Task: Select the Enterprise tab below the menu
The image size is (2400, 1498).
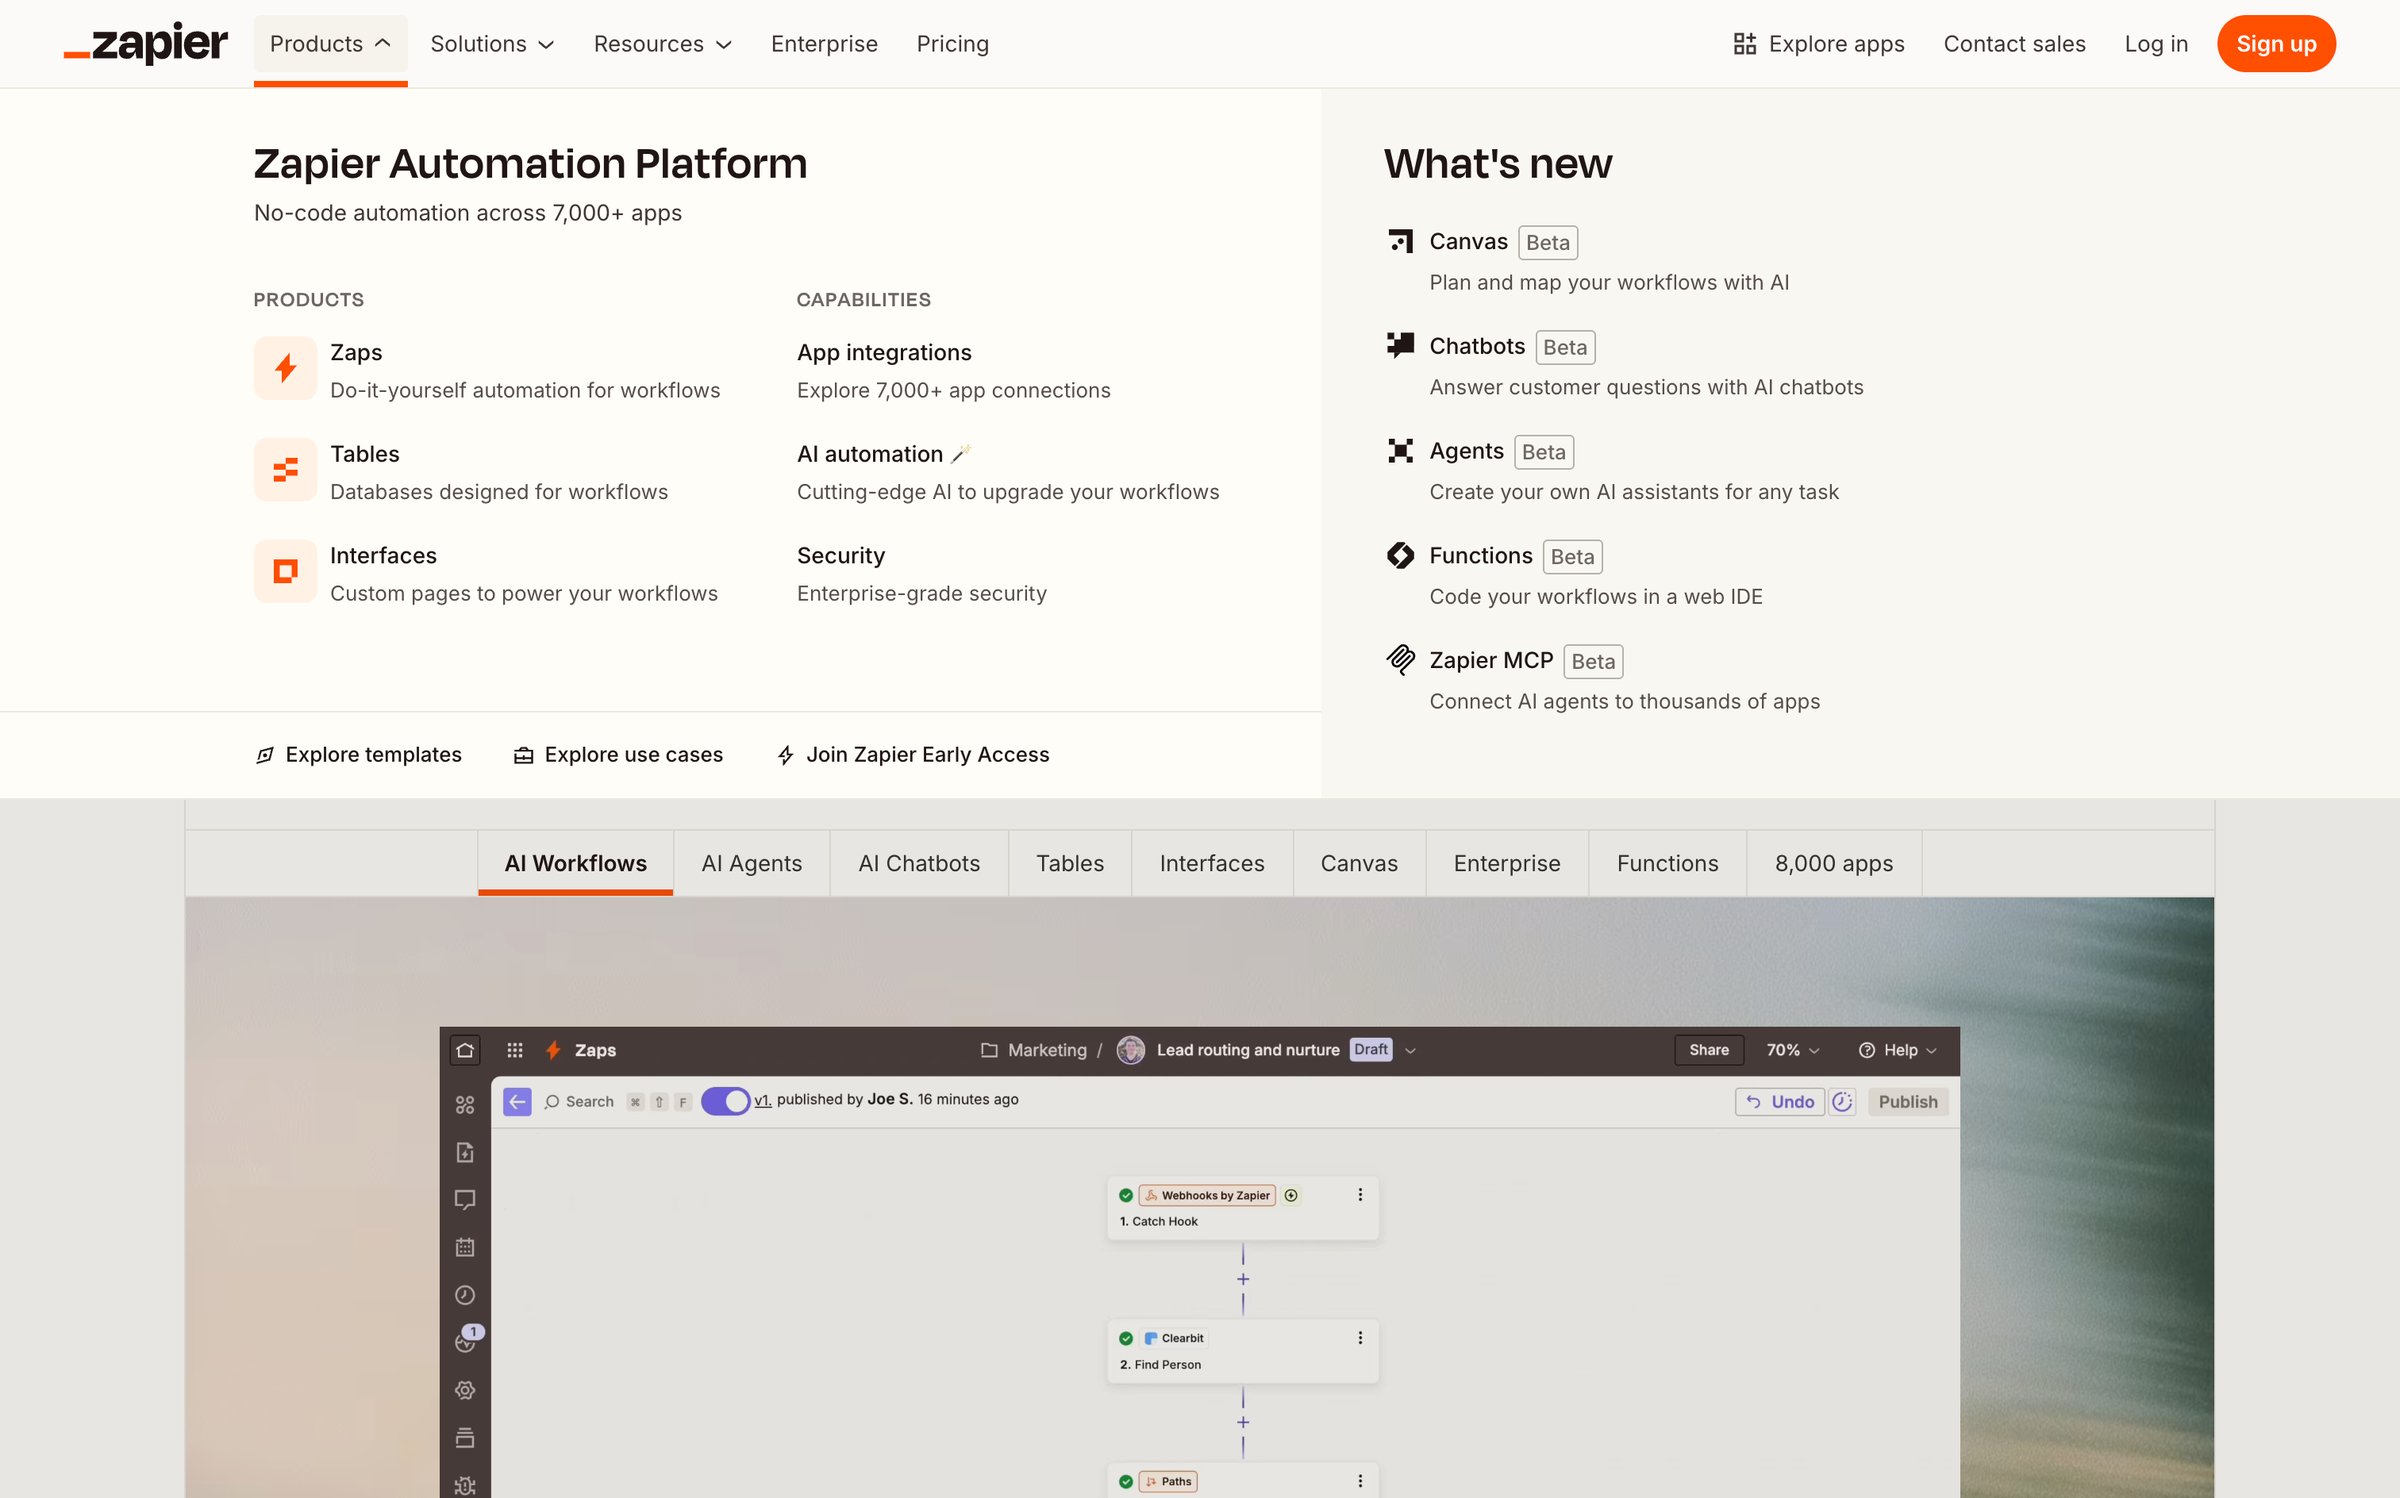Action: click(1507, 863)
